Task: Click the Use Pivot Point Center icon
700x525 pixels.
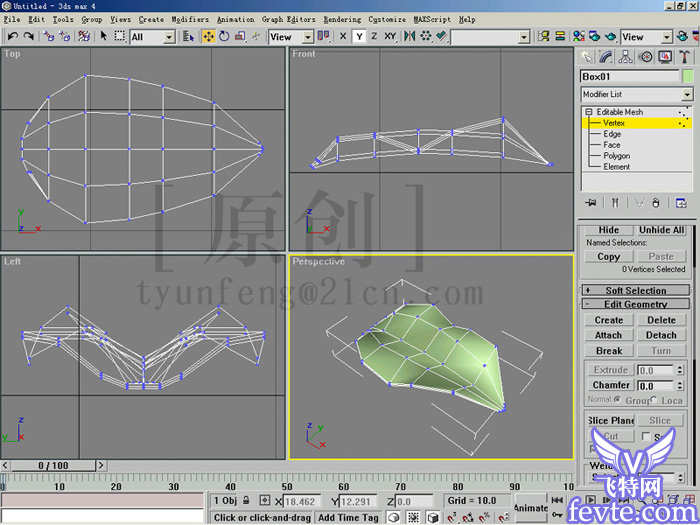Action: coord(323,36)
